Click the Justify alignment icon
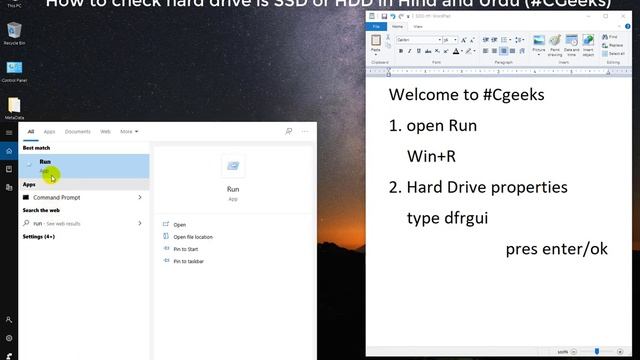The width and height of the screenshot is (640, 360). click(x=513, y=51)
